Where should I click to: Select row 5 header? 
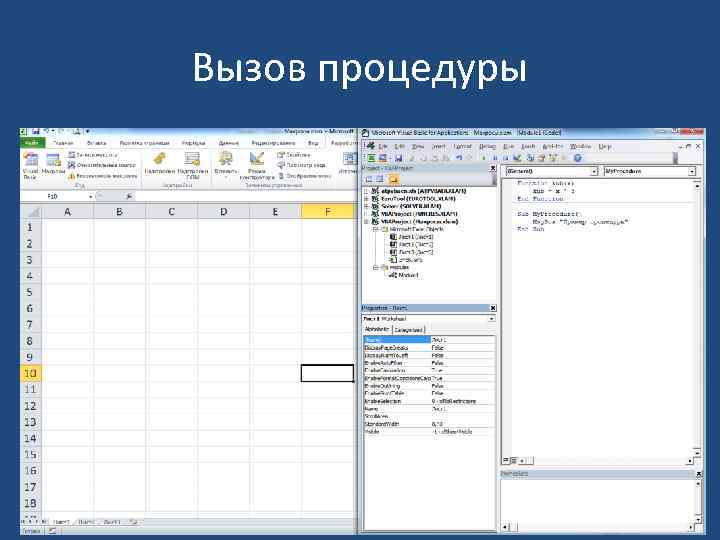pyautogui.click(x=30, y=292)
